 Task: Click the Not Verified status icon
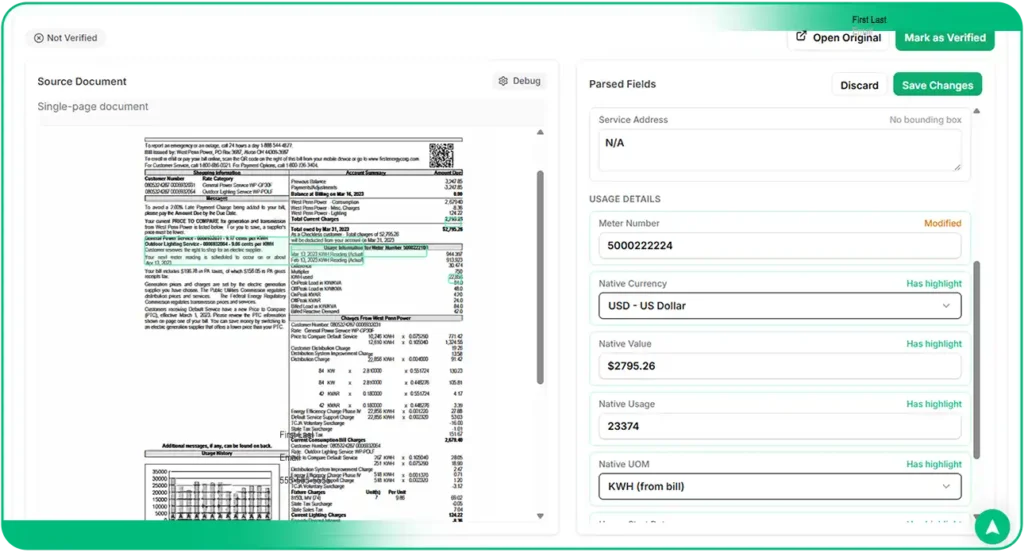pos(39,38)
